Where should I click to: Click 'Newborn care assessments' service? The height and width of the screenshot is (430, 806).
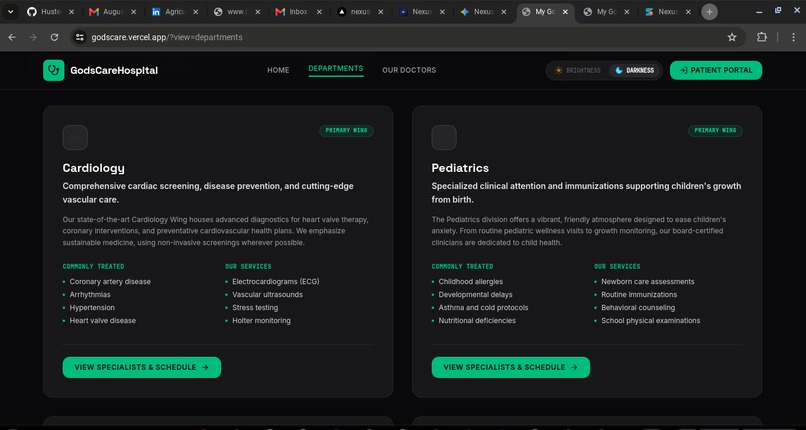648,282
